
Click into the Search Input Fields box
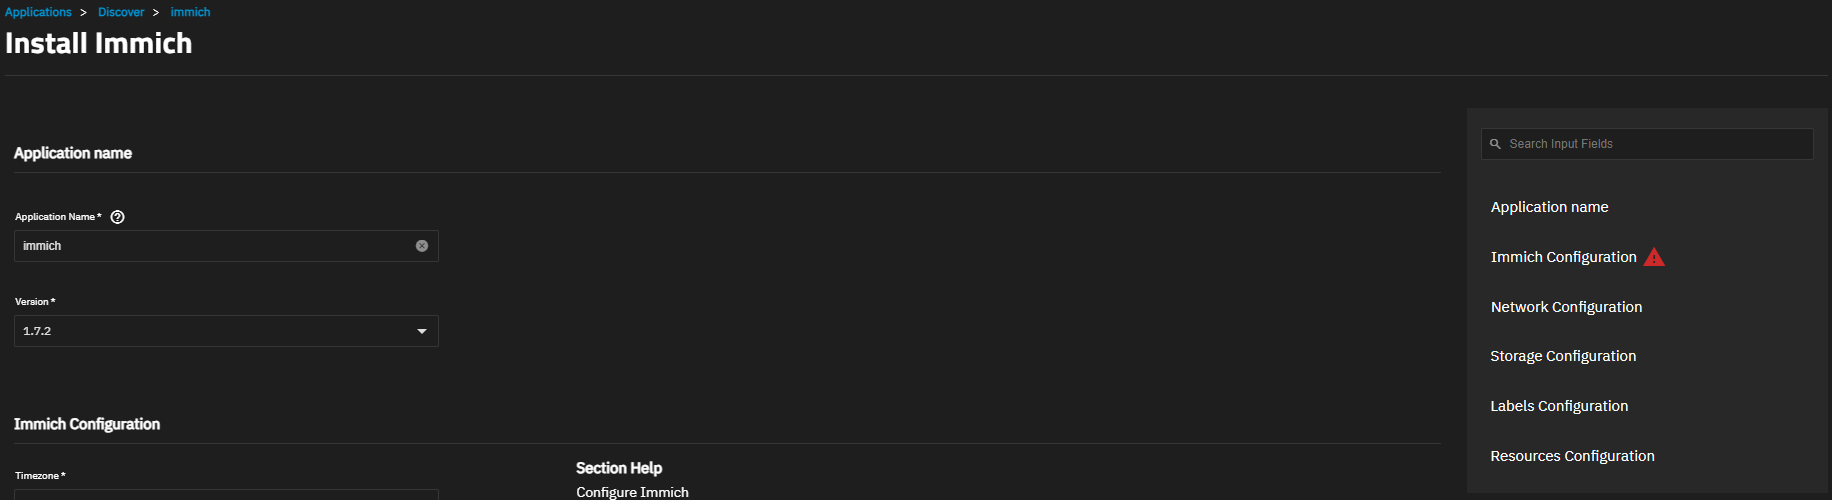pos(1655,144)
